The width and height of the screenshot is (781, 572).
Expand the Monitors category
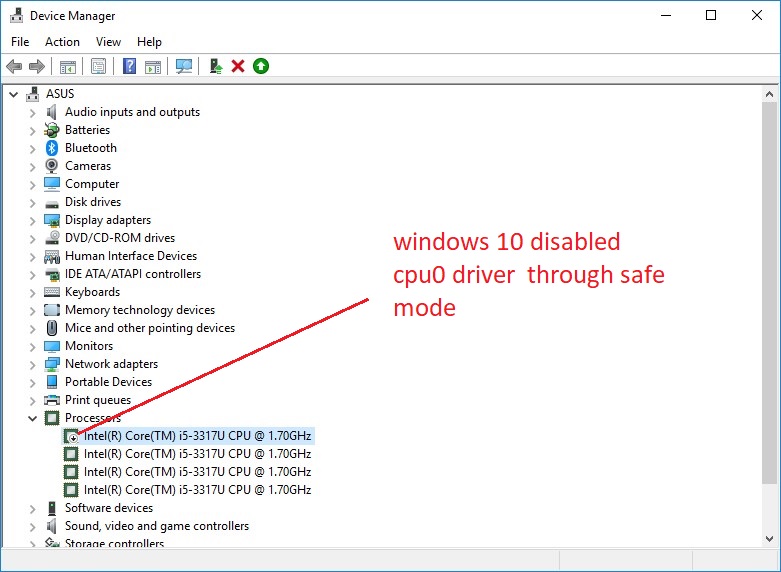32,347
